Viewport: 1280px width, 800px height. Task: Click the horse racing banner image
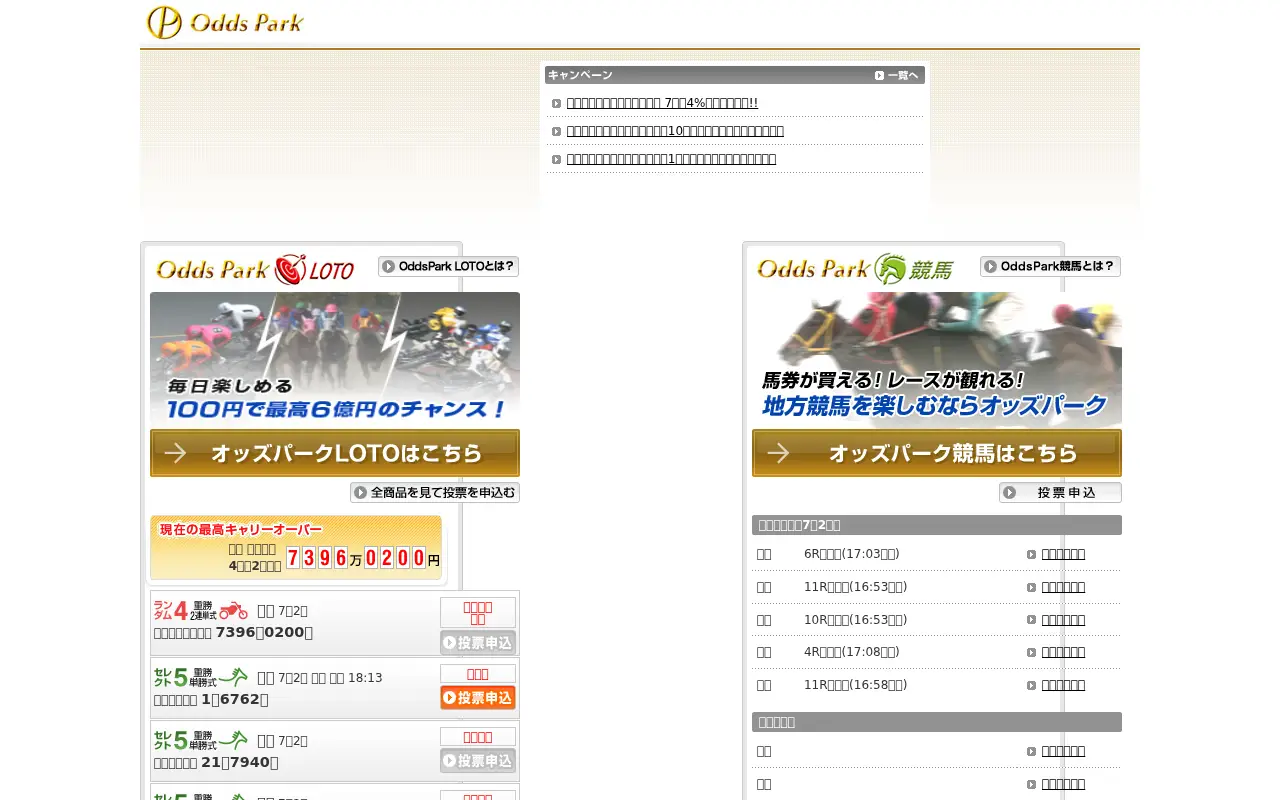pos(937,358)
